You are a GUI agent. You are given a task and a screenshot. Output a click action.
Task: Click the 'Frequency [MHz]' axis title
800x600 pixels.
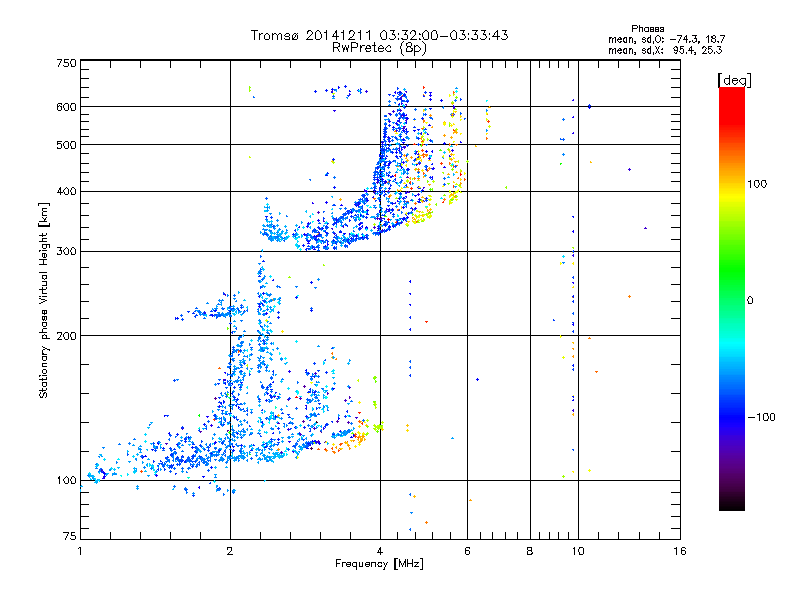click(x=380, y=564)
